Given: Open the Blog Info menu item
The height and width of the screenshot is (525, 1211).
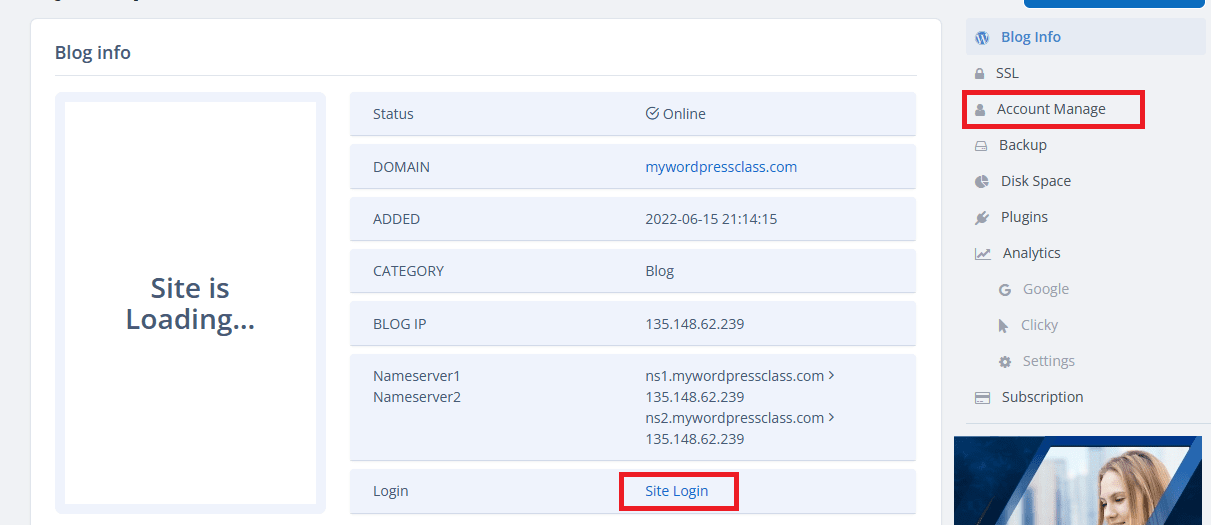Looking at the screenshot, I should tap(1086, 37).
